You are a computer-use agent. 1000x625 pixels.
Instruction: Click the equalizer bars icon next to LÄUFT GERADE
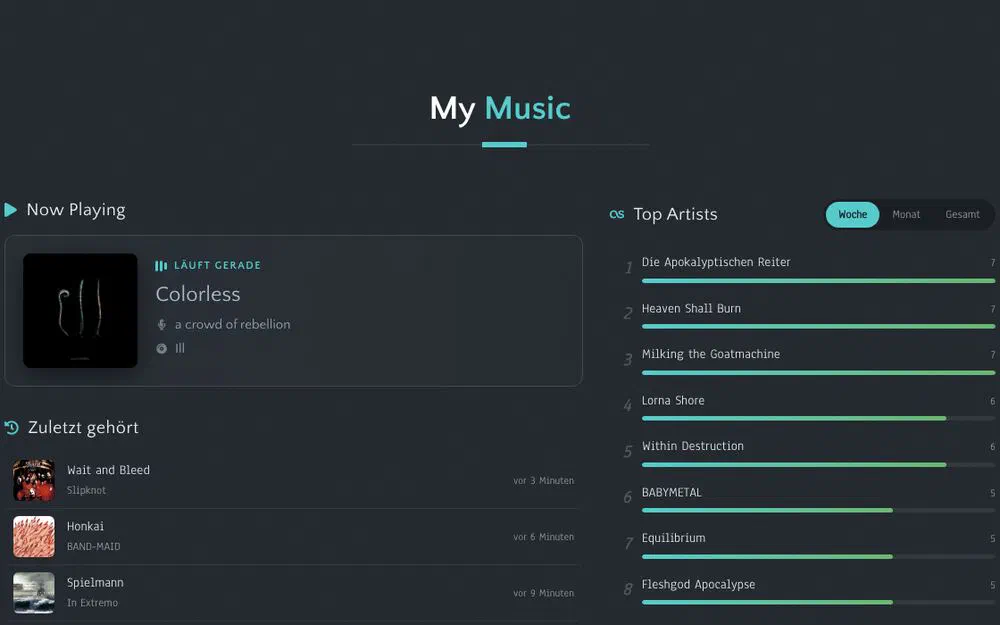click(161, 265)
